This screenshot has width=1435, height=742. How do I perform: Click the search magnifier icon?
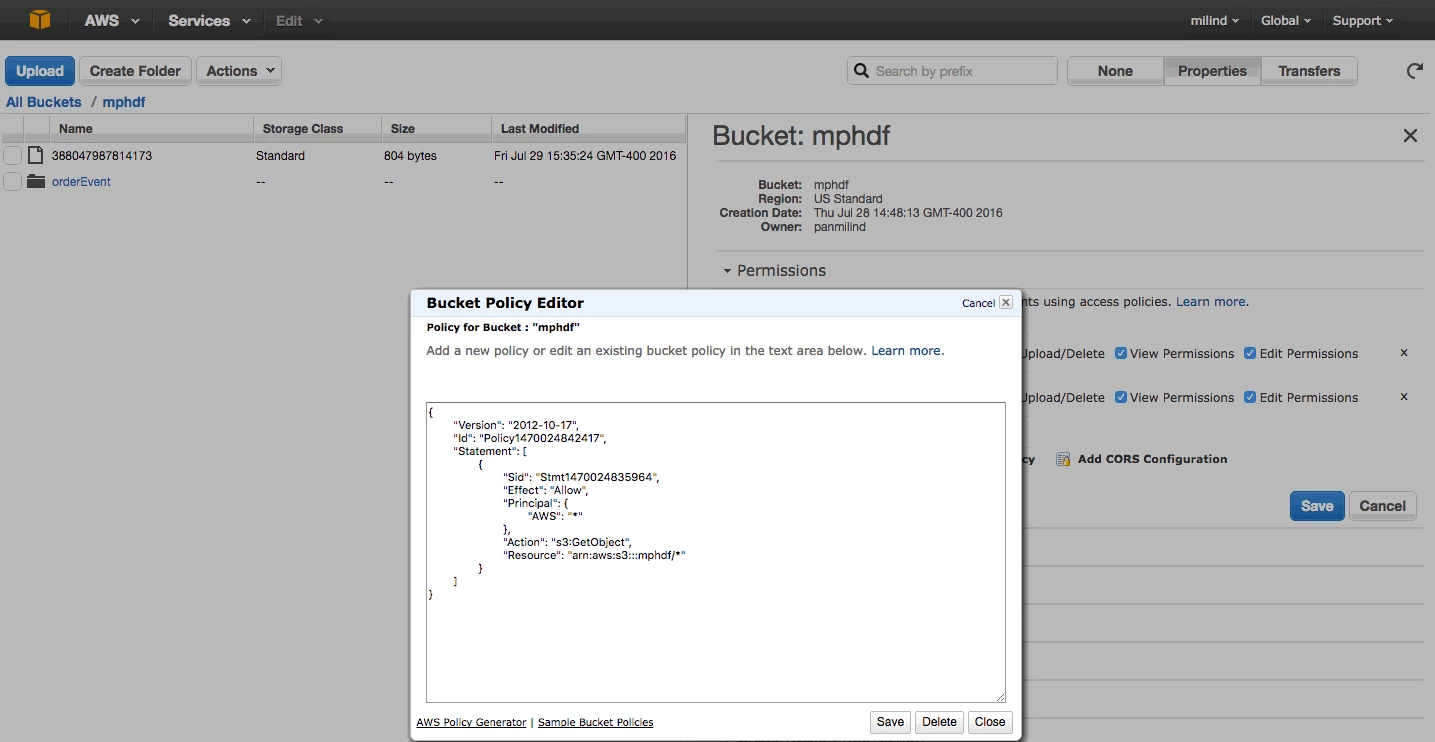click(861, 71)
